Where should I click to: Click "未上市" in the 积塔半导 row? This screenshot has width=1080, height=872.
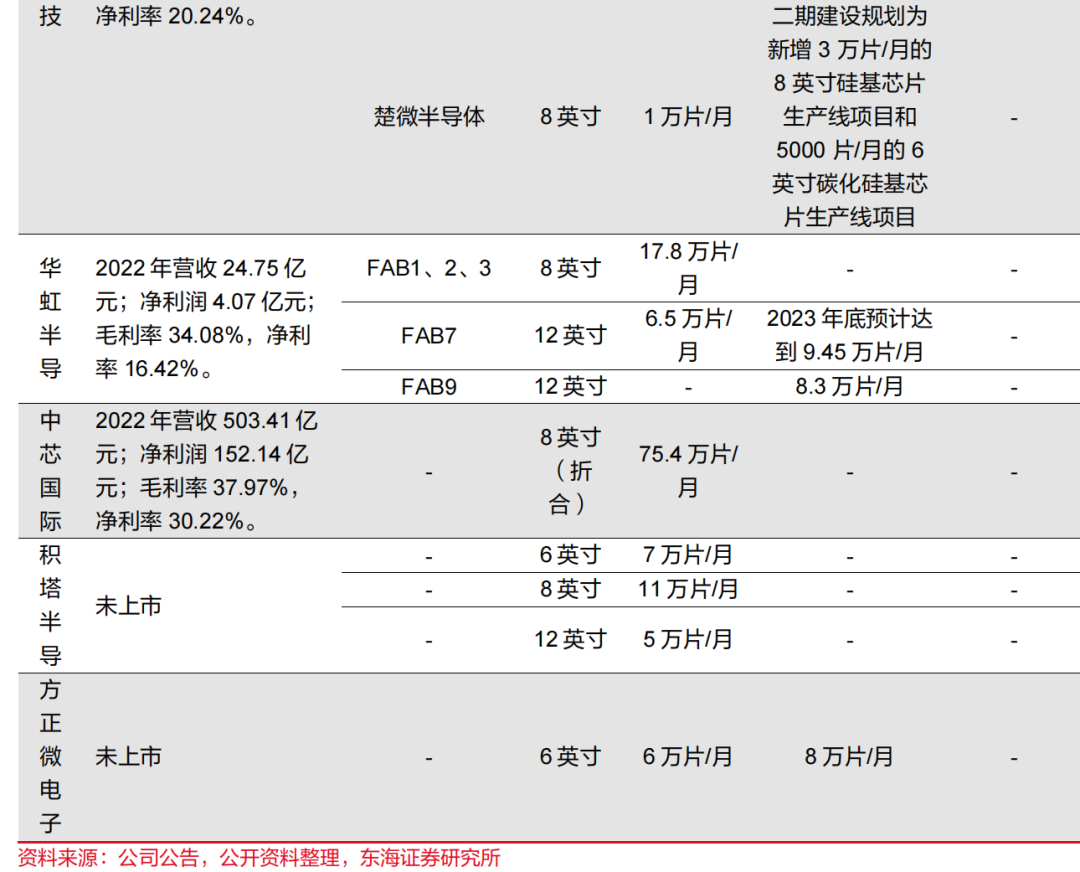pos(128,606)
